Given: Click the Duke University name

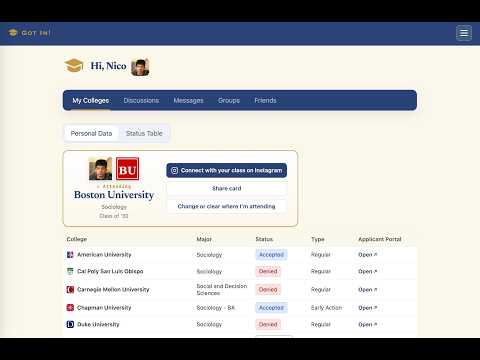Looking at the screenshot, I should coord(98,324).
